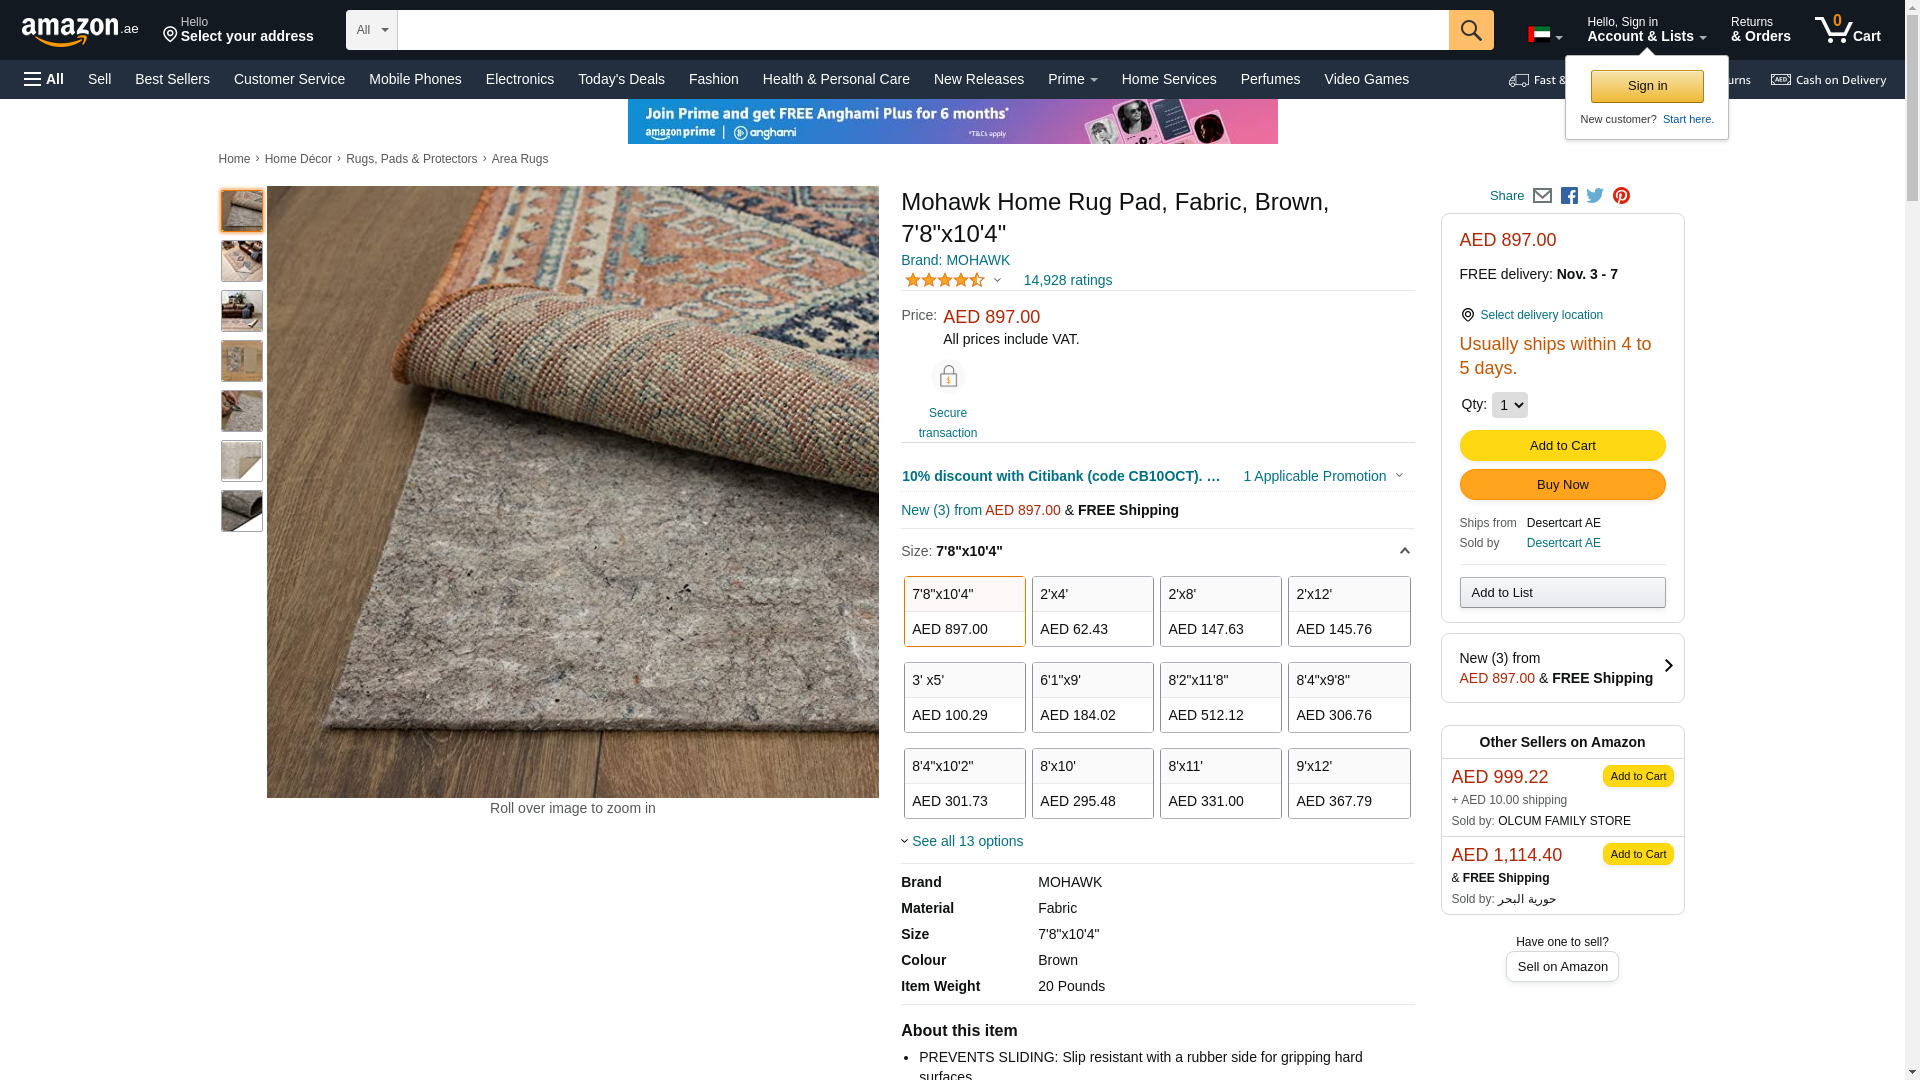
Task: Open the All search category dropdown
Action: coord(372,30)
